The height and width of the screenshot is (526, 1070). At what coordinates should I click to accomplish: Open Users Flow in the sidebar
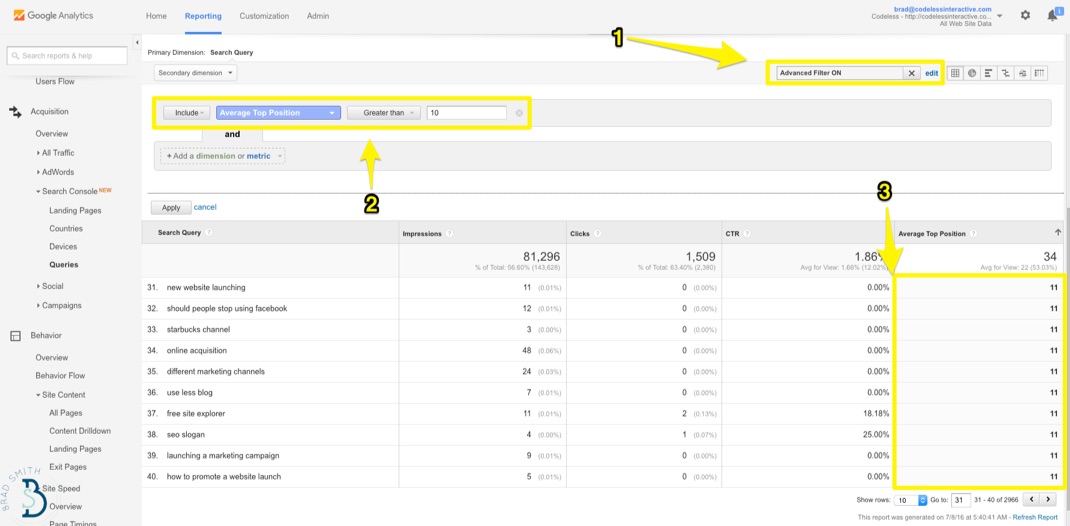point(55,81)
